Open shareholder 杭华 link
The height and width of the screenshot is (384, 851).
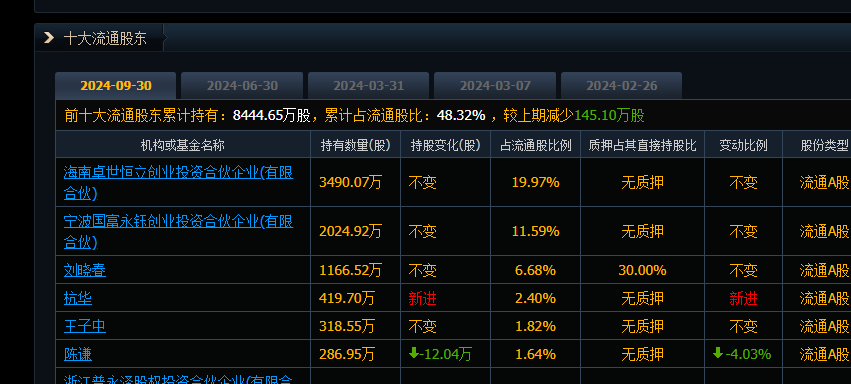(x=78, y=298)
